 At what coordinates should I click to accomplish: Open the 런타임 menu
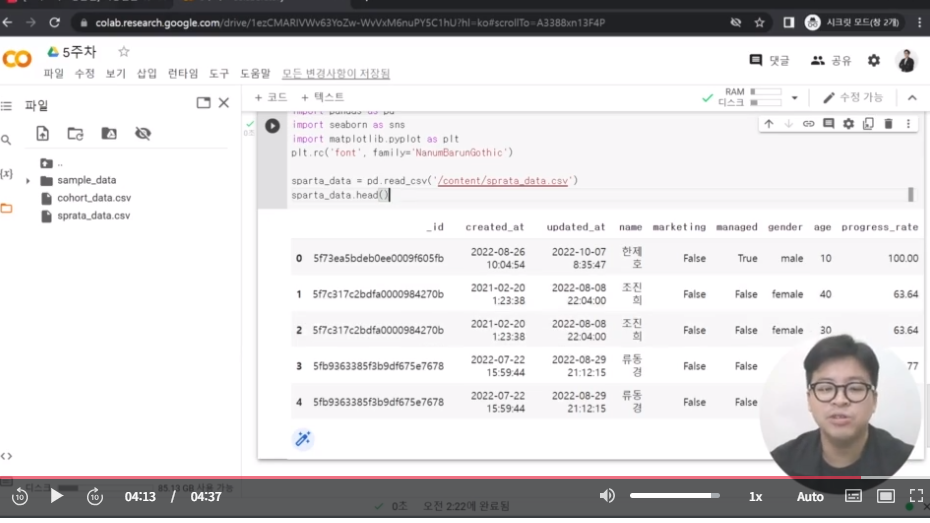[183, 74]
